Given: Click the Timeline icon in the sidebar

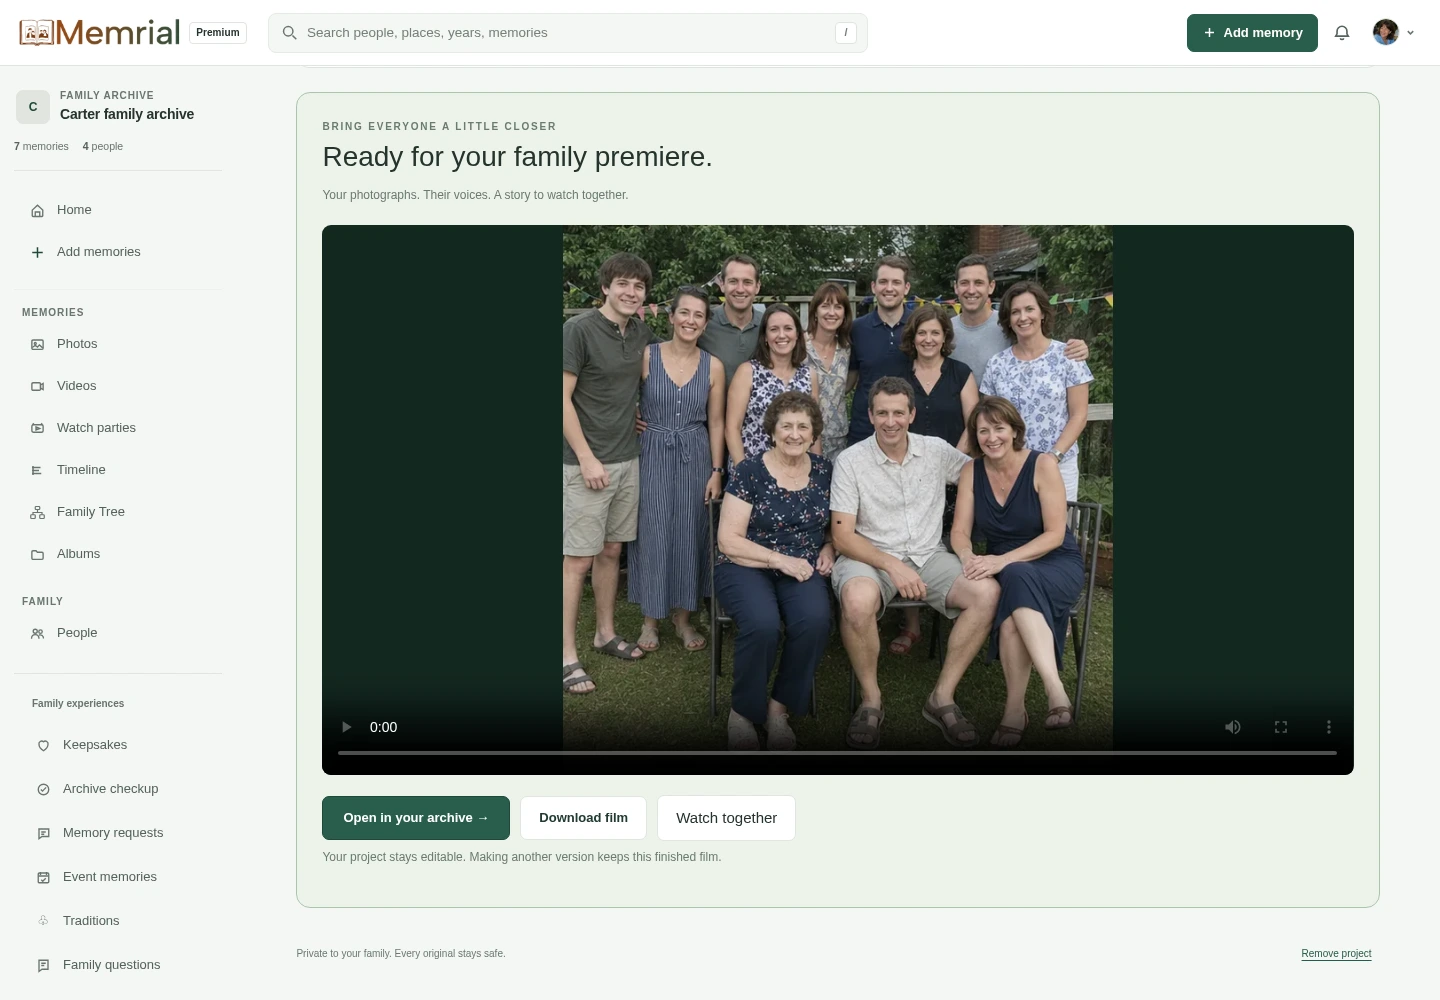Looking at the screenshot, I should tap(37, 470).
